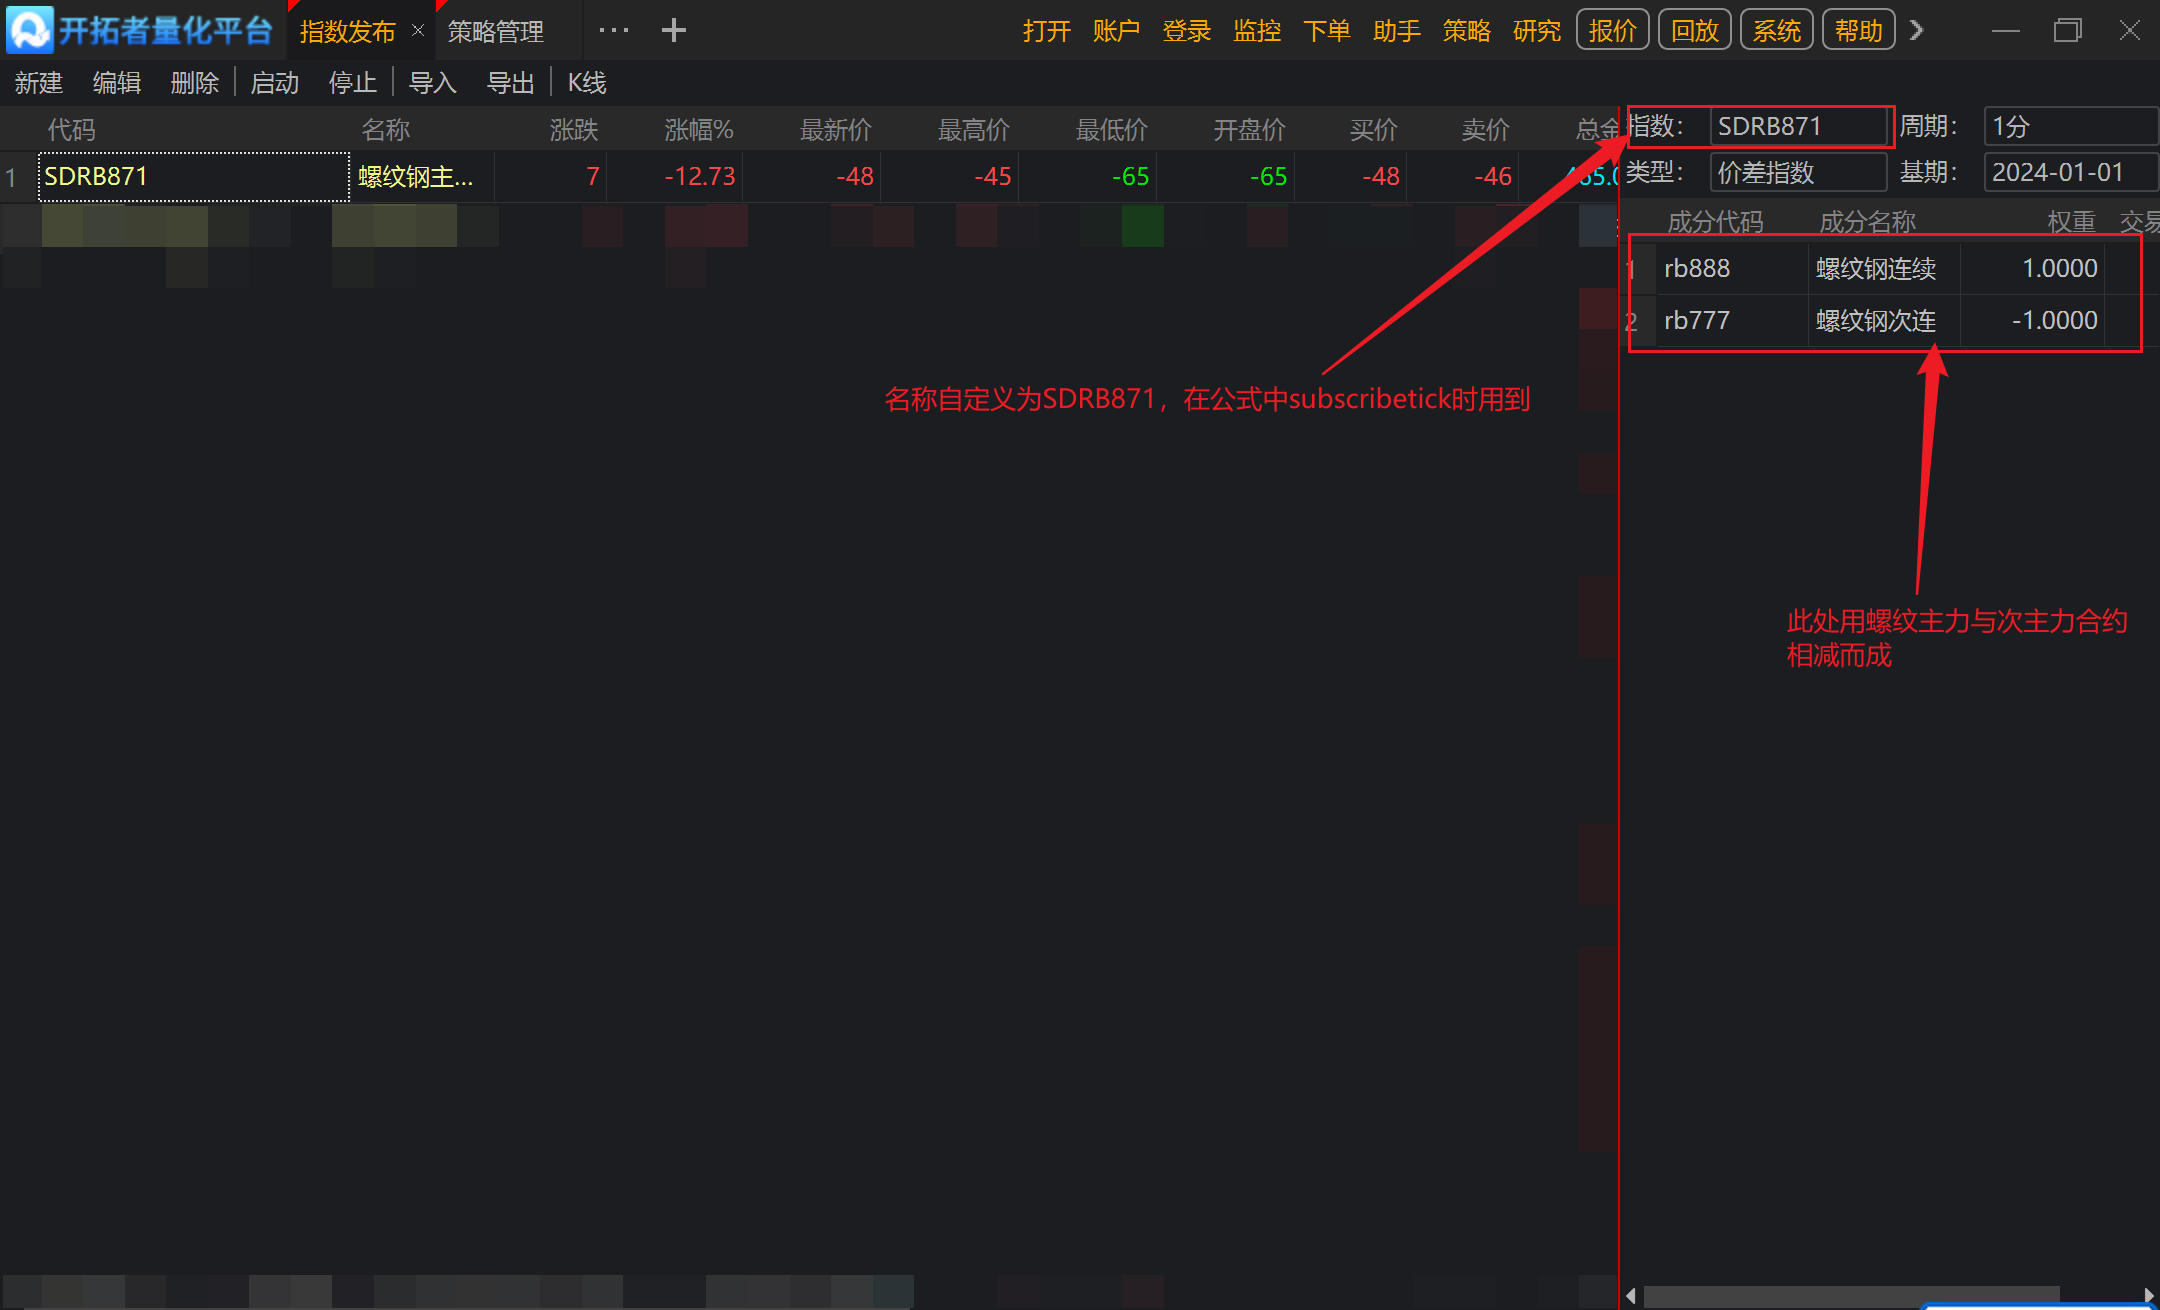Sort by the 最新价 column header
Viewport: 2160px width, 1310px height.
pos(836,130)
